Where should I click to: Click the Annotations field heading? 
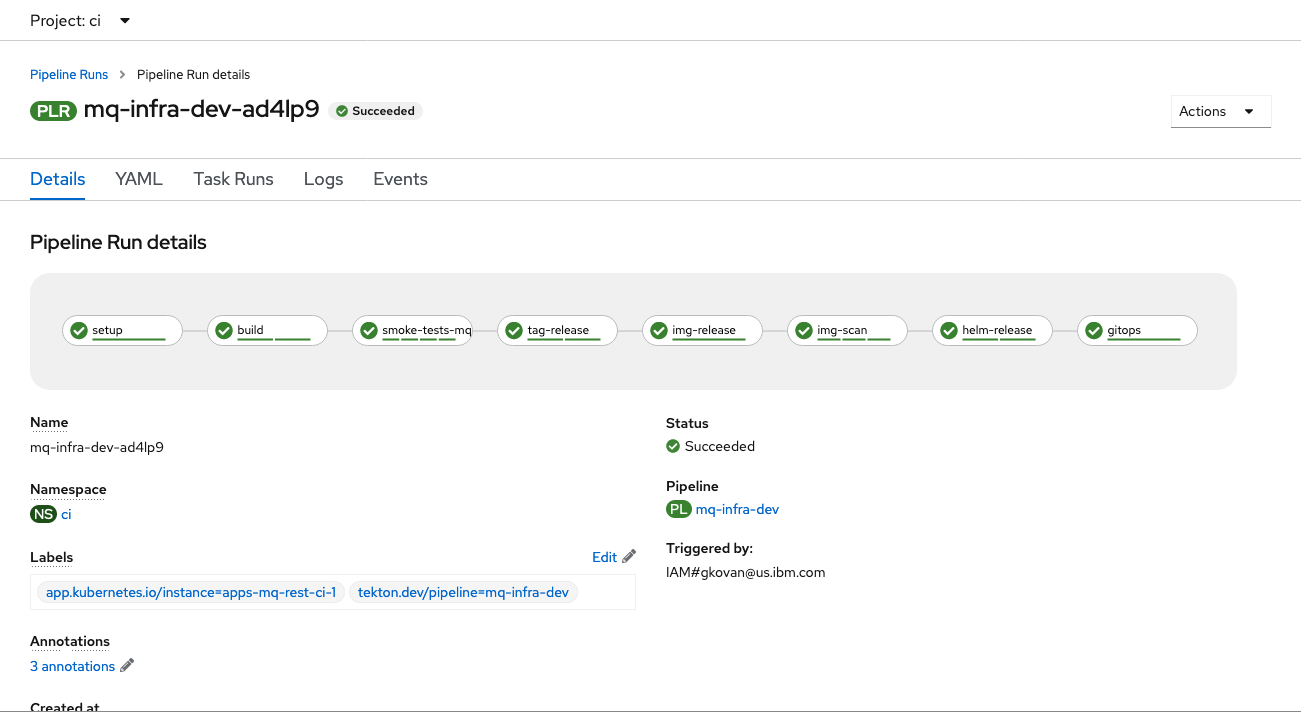(70, 641)
